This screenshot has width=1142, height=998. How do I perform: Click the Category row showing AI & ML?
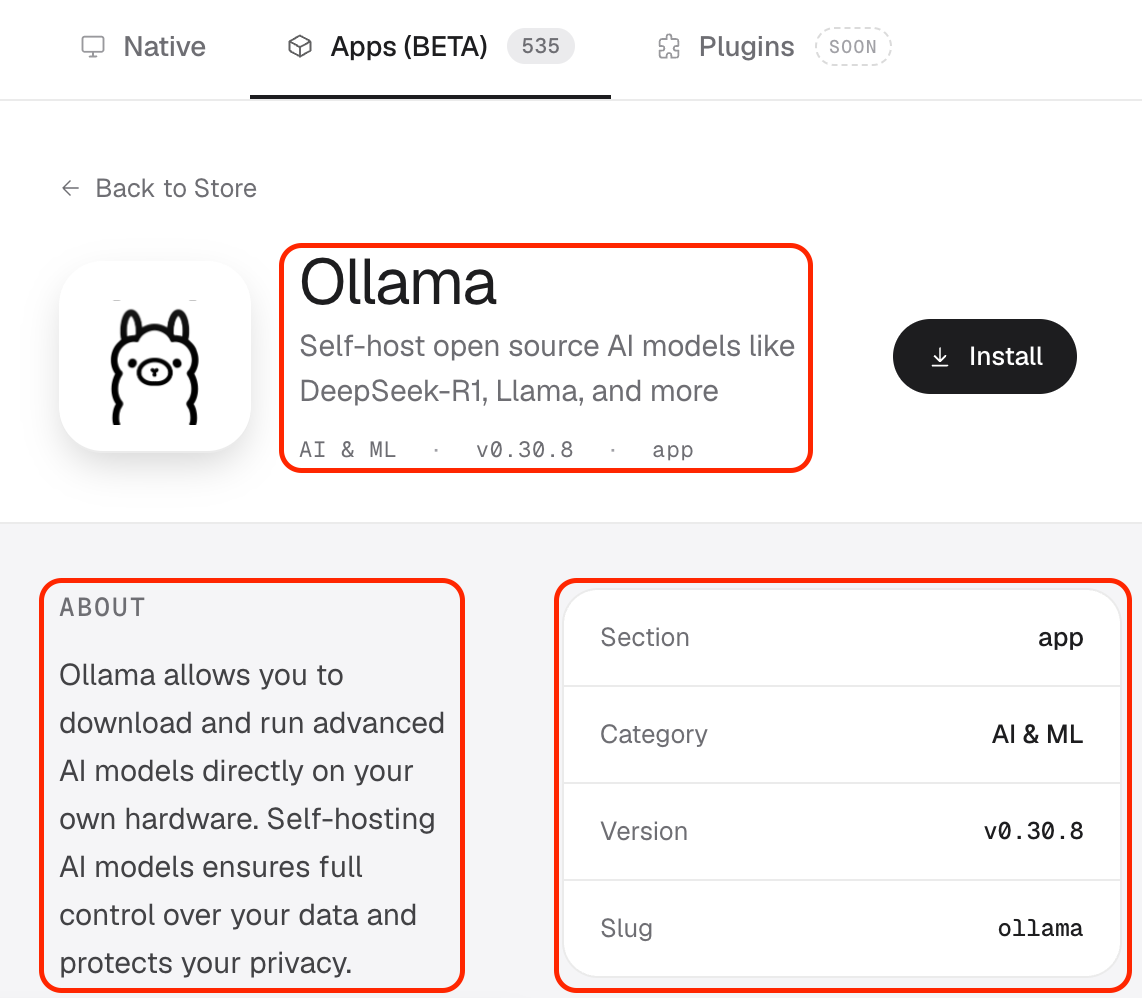tap(842, 734)
